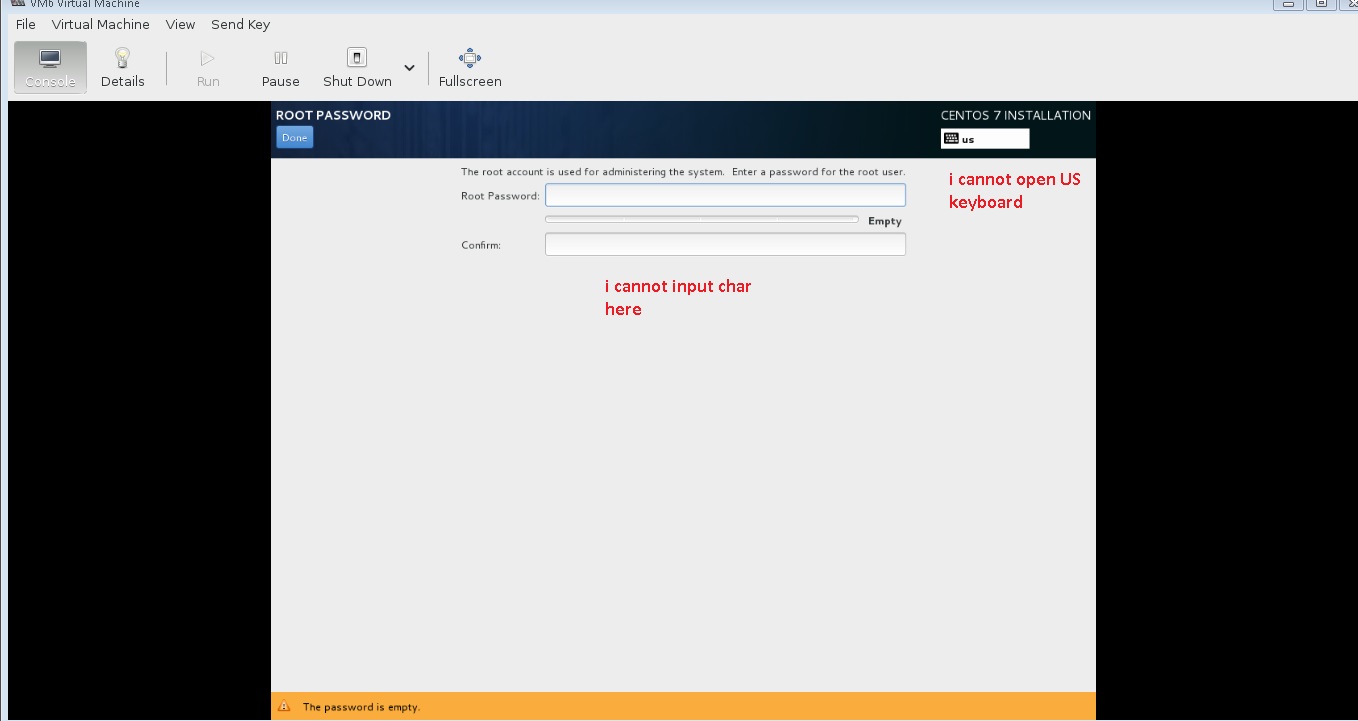Viewport: 1358px width, 721px height.
Task: Click the VM window title icon
Action: click(x=17, y=4)
